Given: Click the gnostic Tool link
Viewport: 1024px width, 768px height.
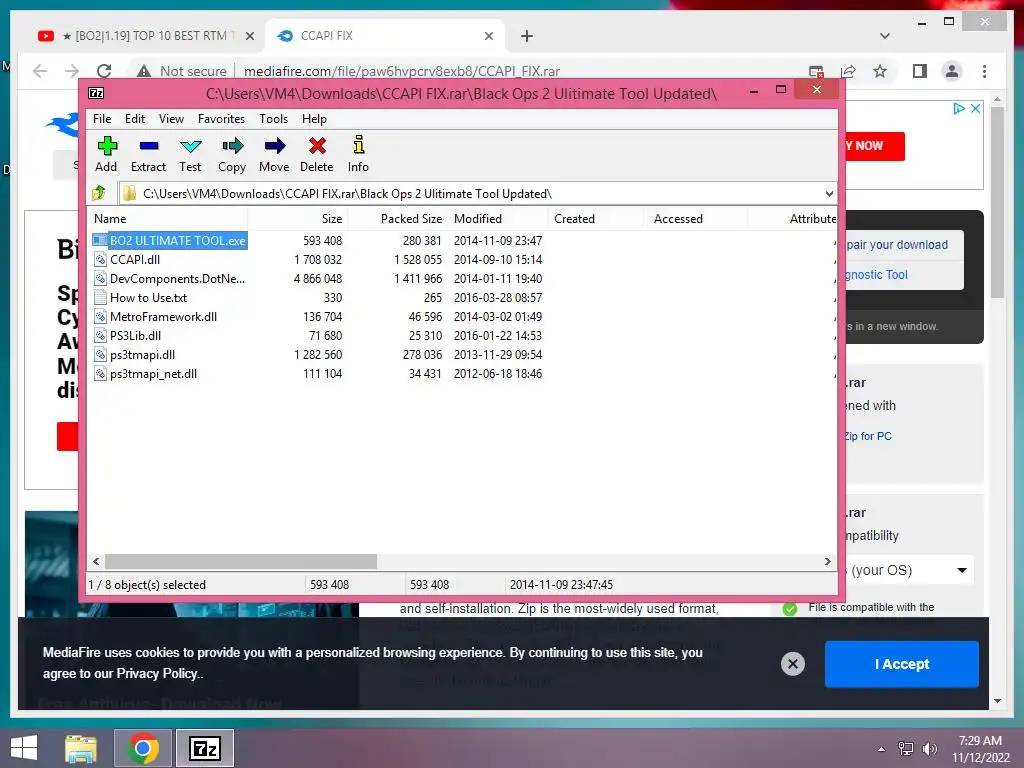Looking at the screenshot, I should (x=876, y=275).
